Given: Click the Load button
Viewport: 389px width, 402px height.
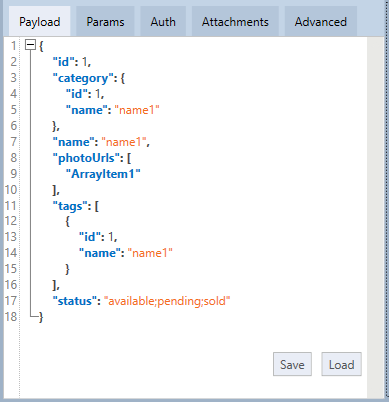Looking at the screenshot, I should click(x=341, y=364).
